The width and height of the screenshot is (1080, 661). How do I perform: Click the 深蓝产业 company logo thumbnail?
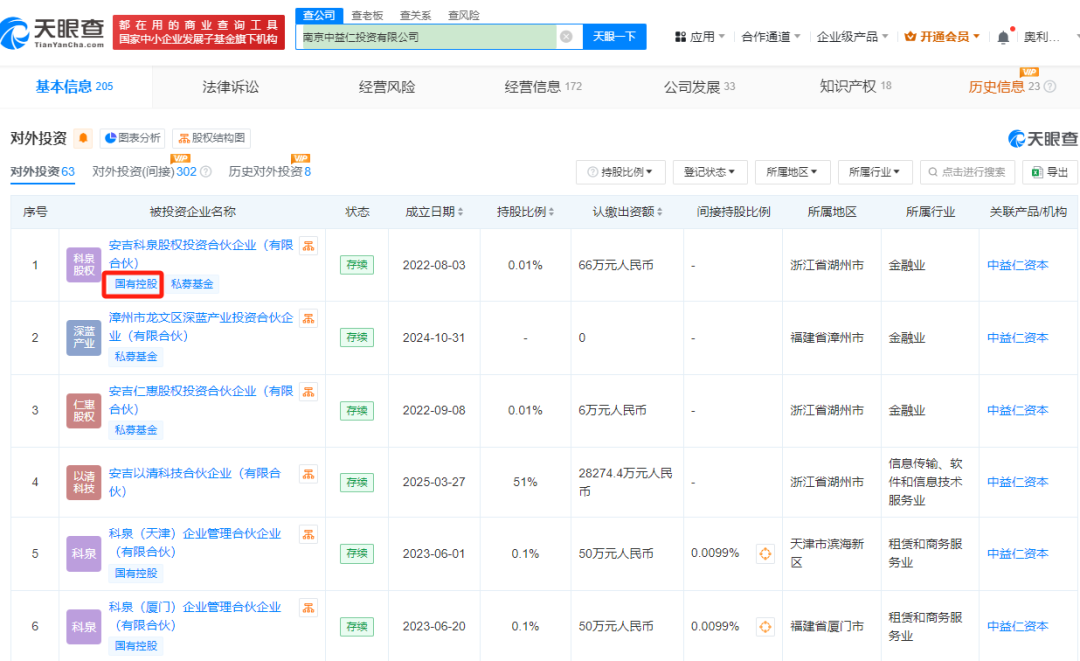[83, 337]
